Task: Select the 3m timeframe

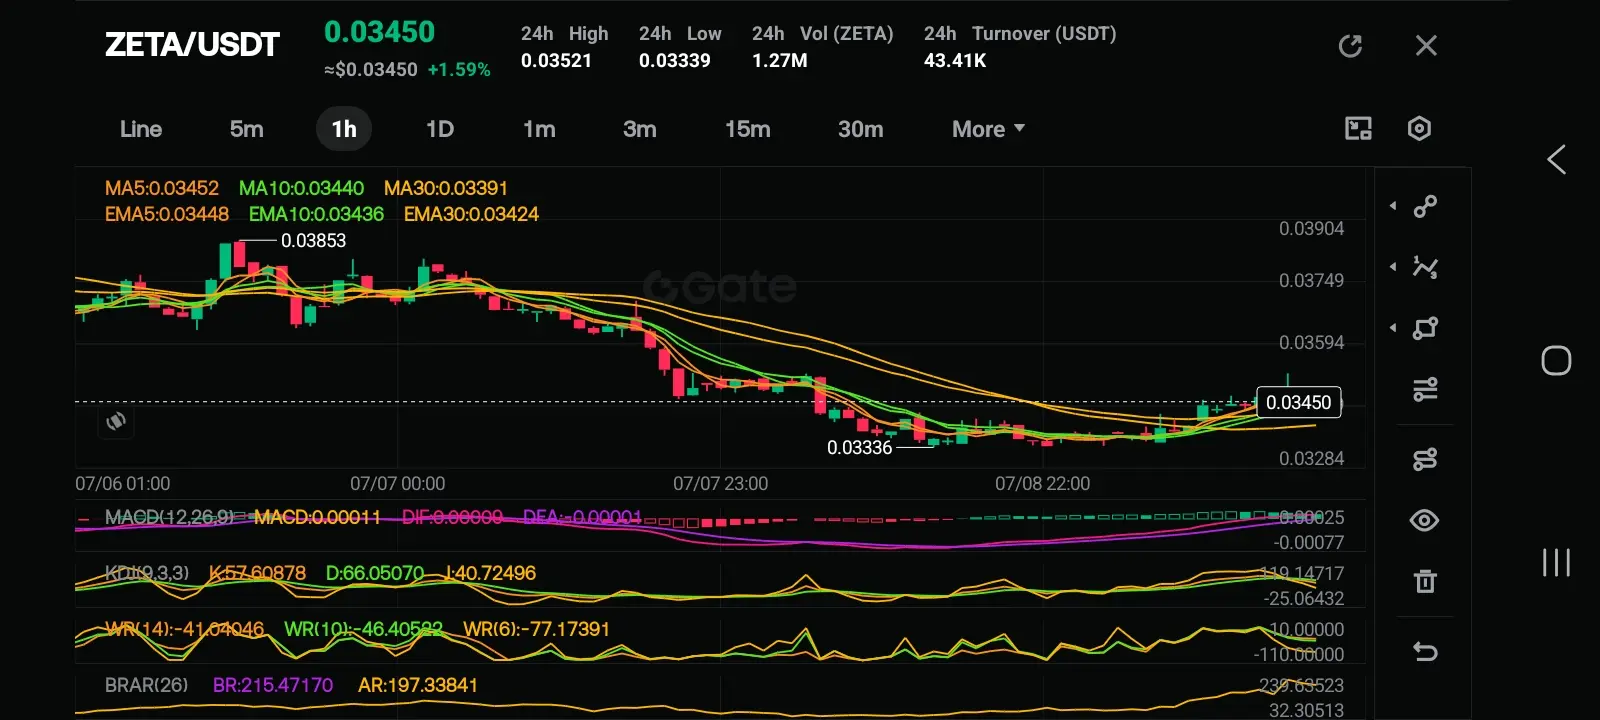Action: click(x=640, y=129)
